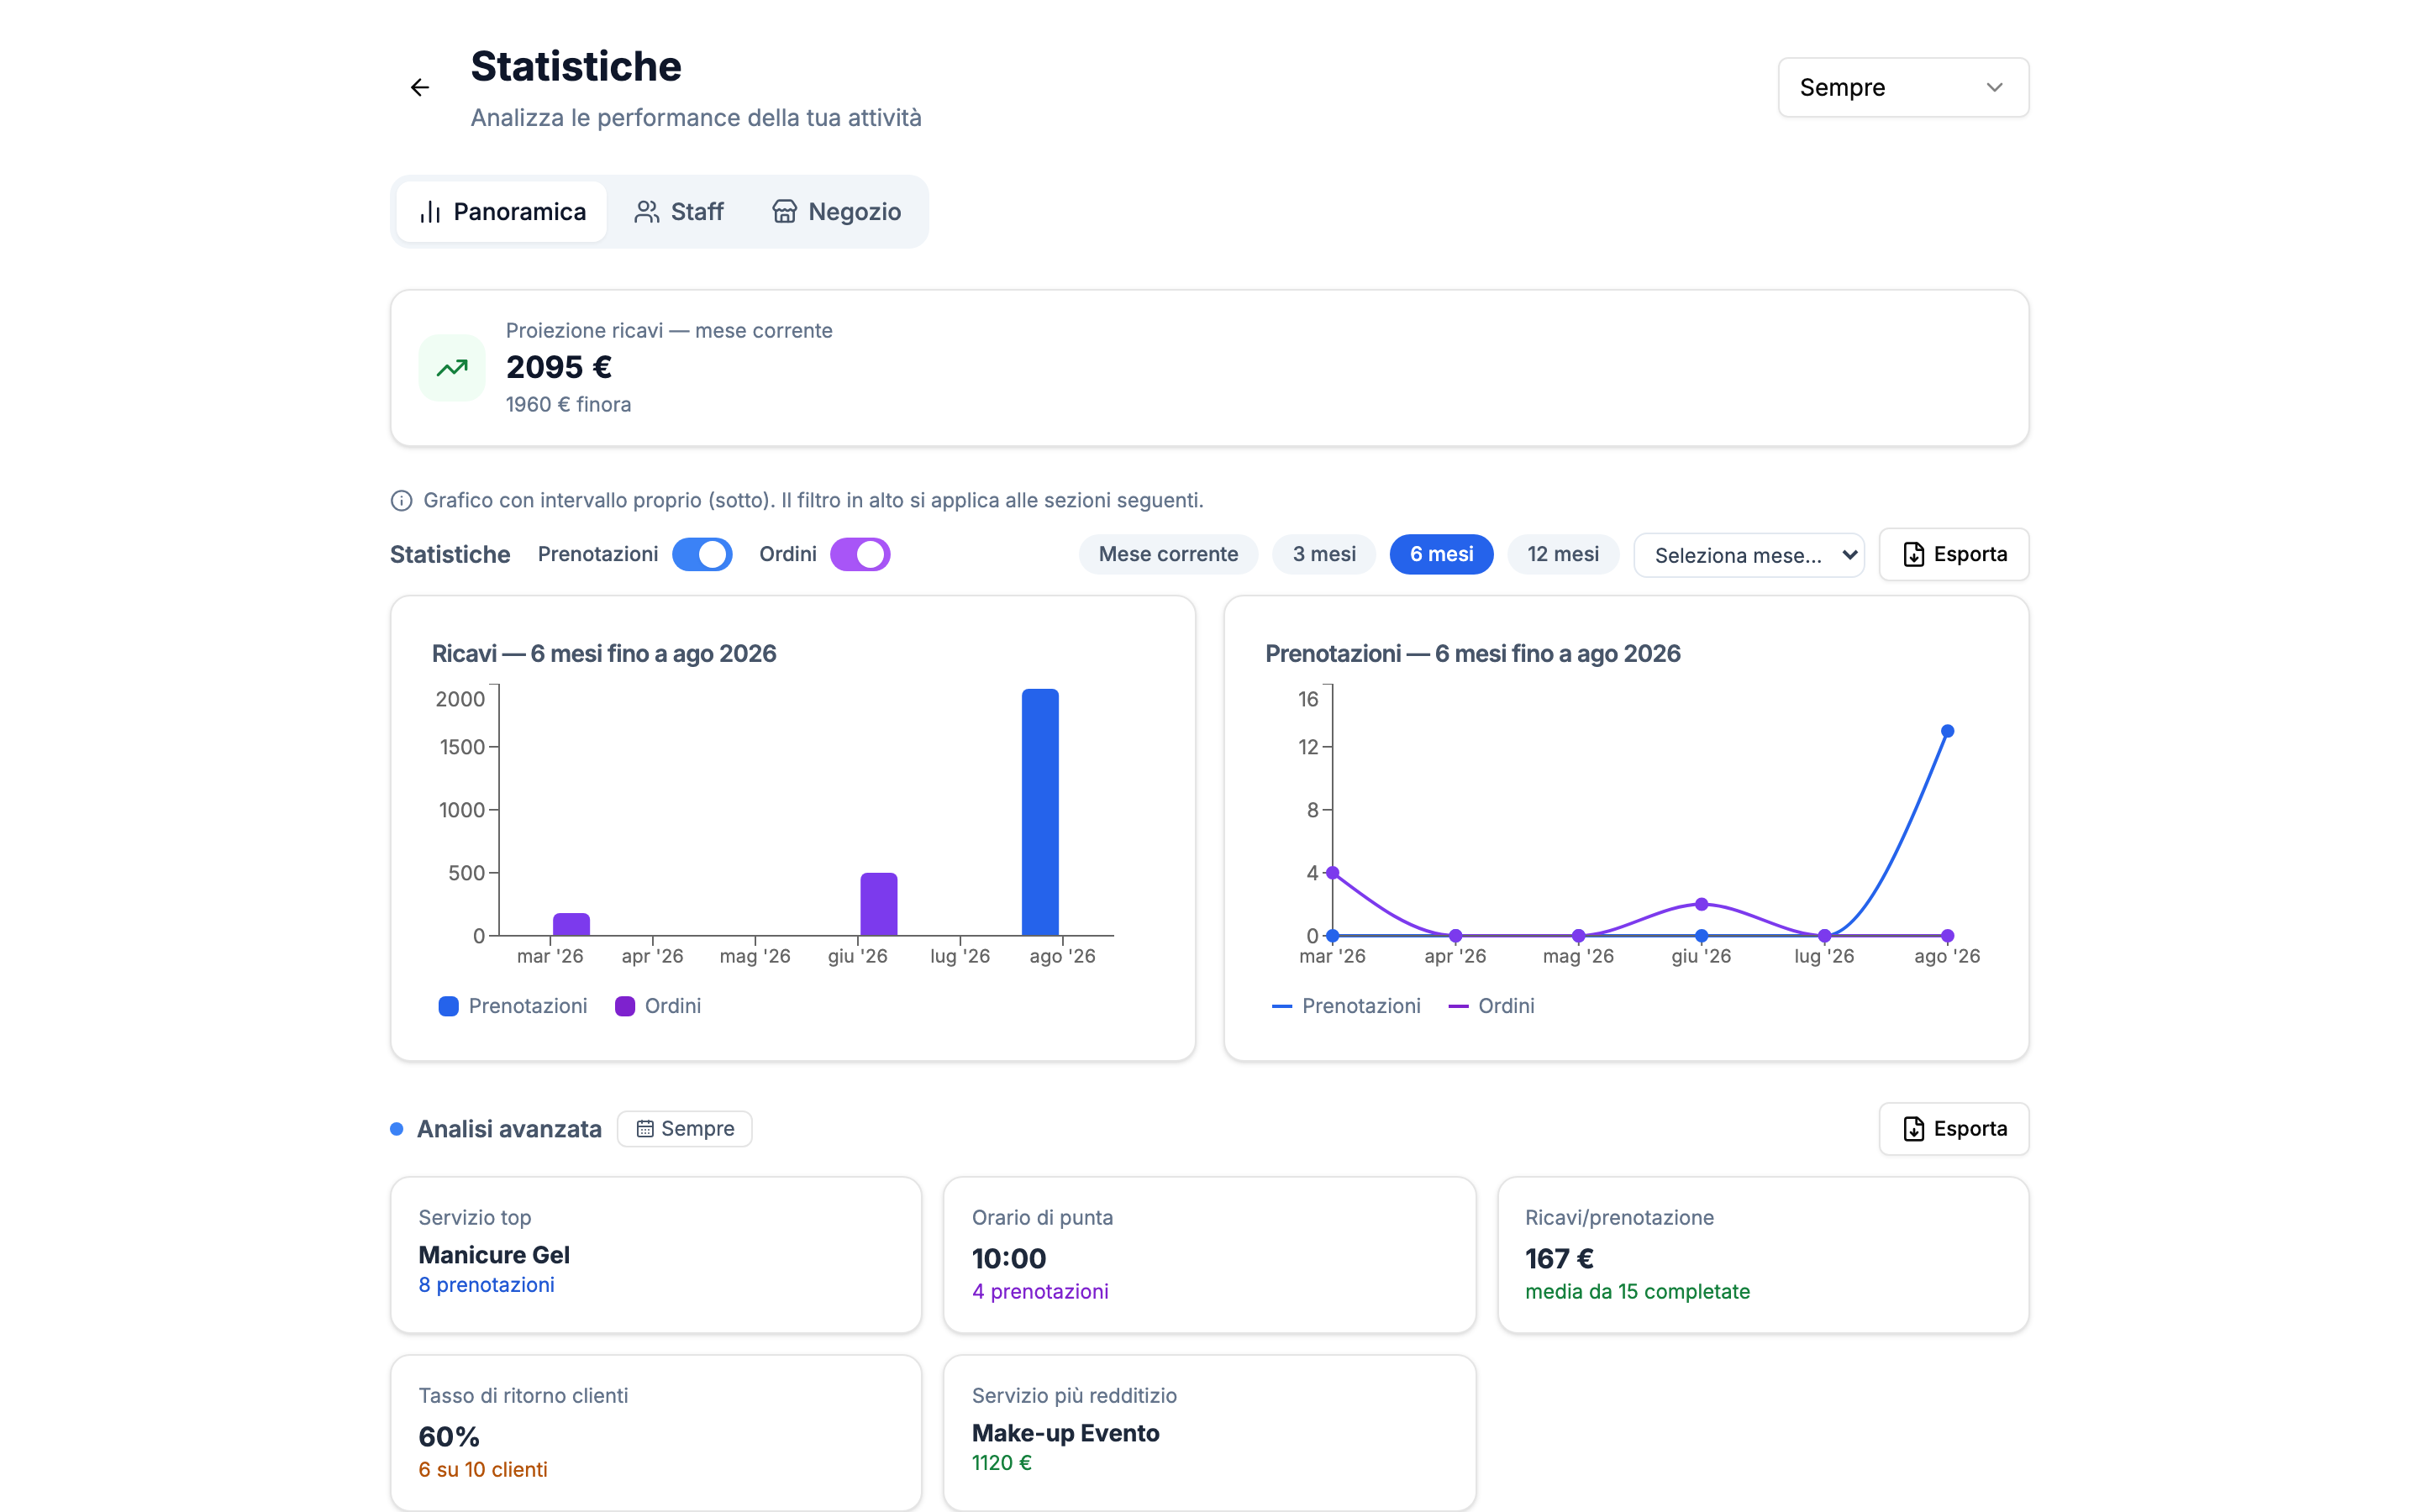Click the ago '26 Prenotazioni data point
2420x1512 pixels.
[x=1947, y=731]
